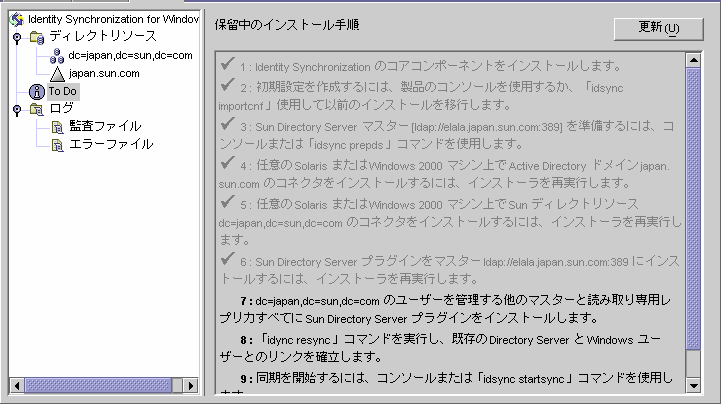This screenshot has height=404, width=721.
Task: Open the 監査ファイル log entry
Action: pos(105,126)
